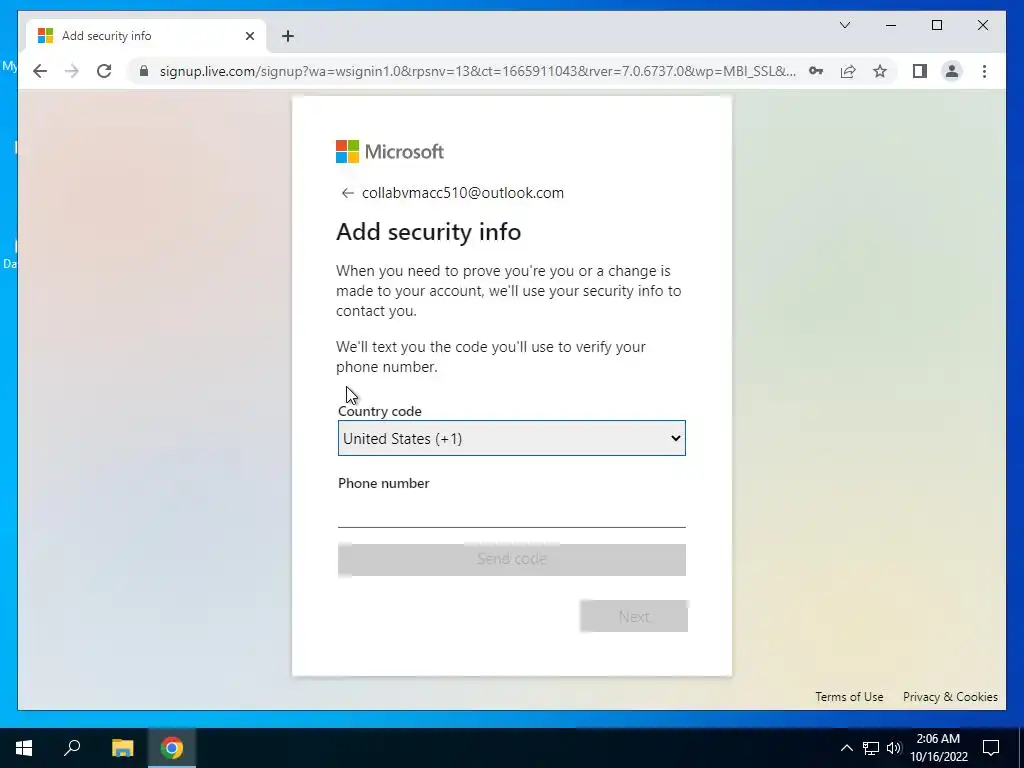The width and height of the screenshot is (1024, 768).
Task: Click the Chrome taskbar icon
Action: [172, 748]
